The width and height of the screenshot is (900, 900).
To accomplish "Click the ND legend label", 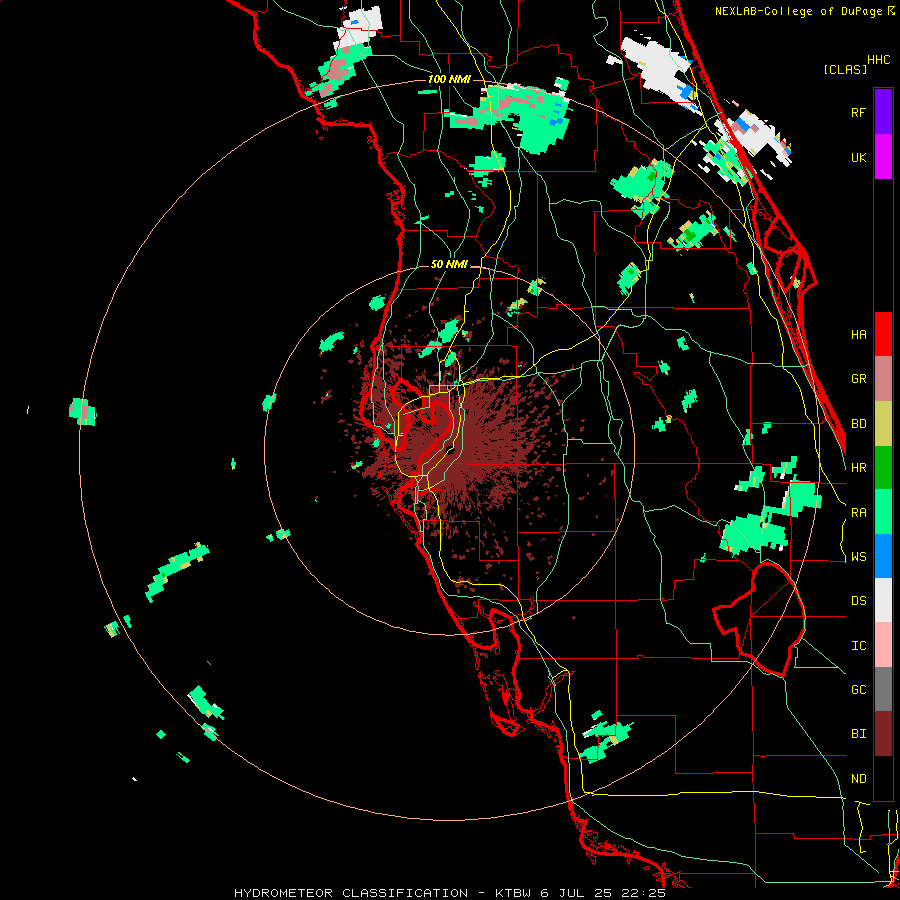I will click(858, 779).
